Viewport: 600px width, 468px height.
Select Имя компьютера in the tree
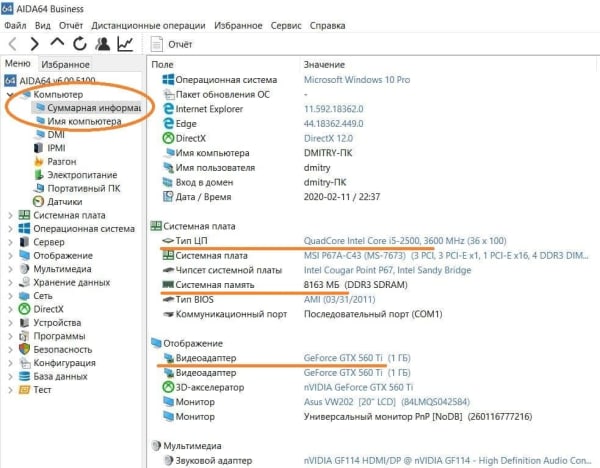(84, 121)
